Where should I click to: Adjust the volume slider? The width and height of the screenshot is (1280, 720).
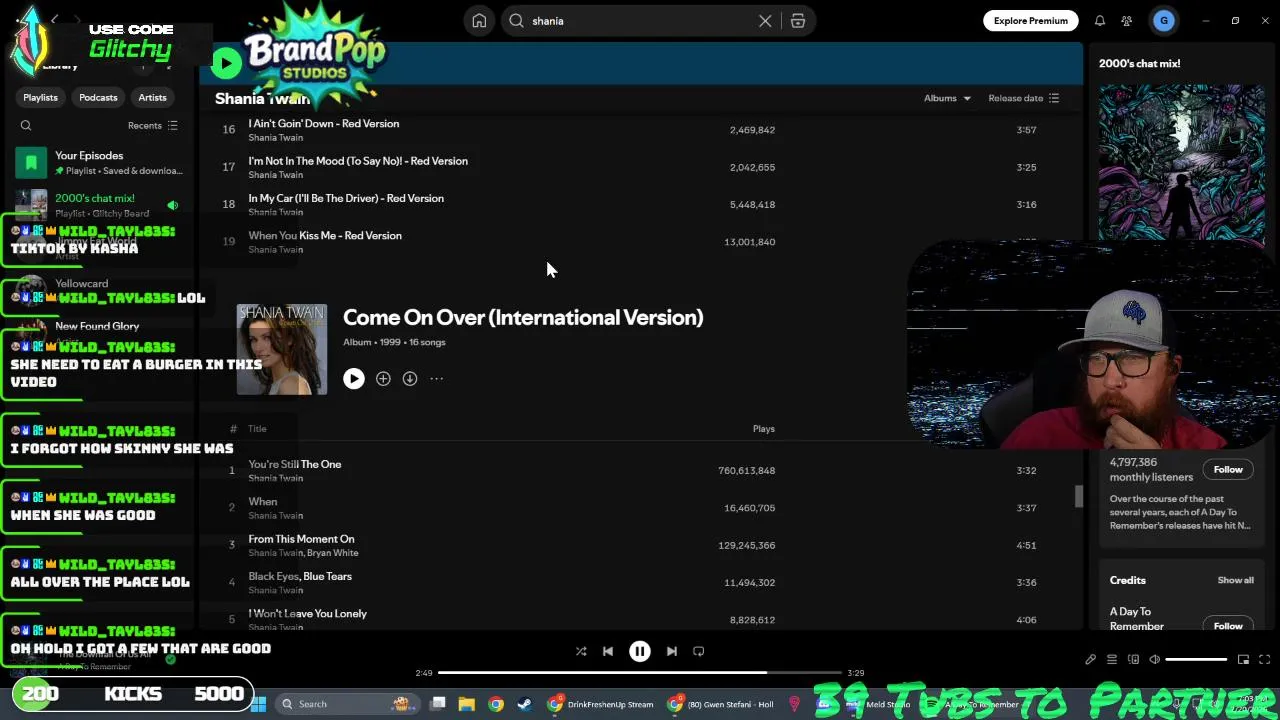(1196, 660)
